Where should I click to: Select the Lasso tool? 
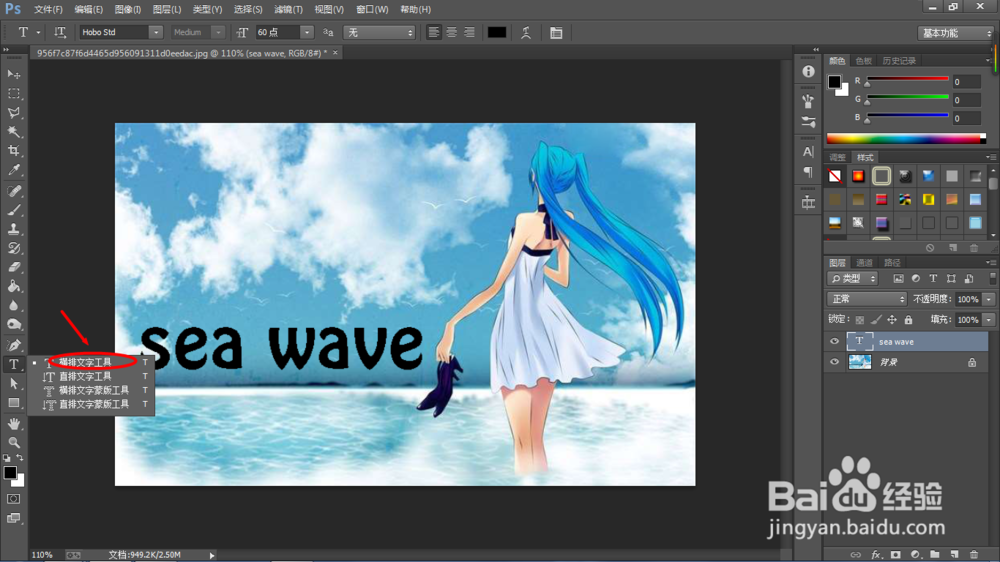click(13, 113)
